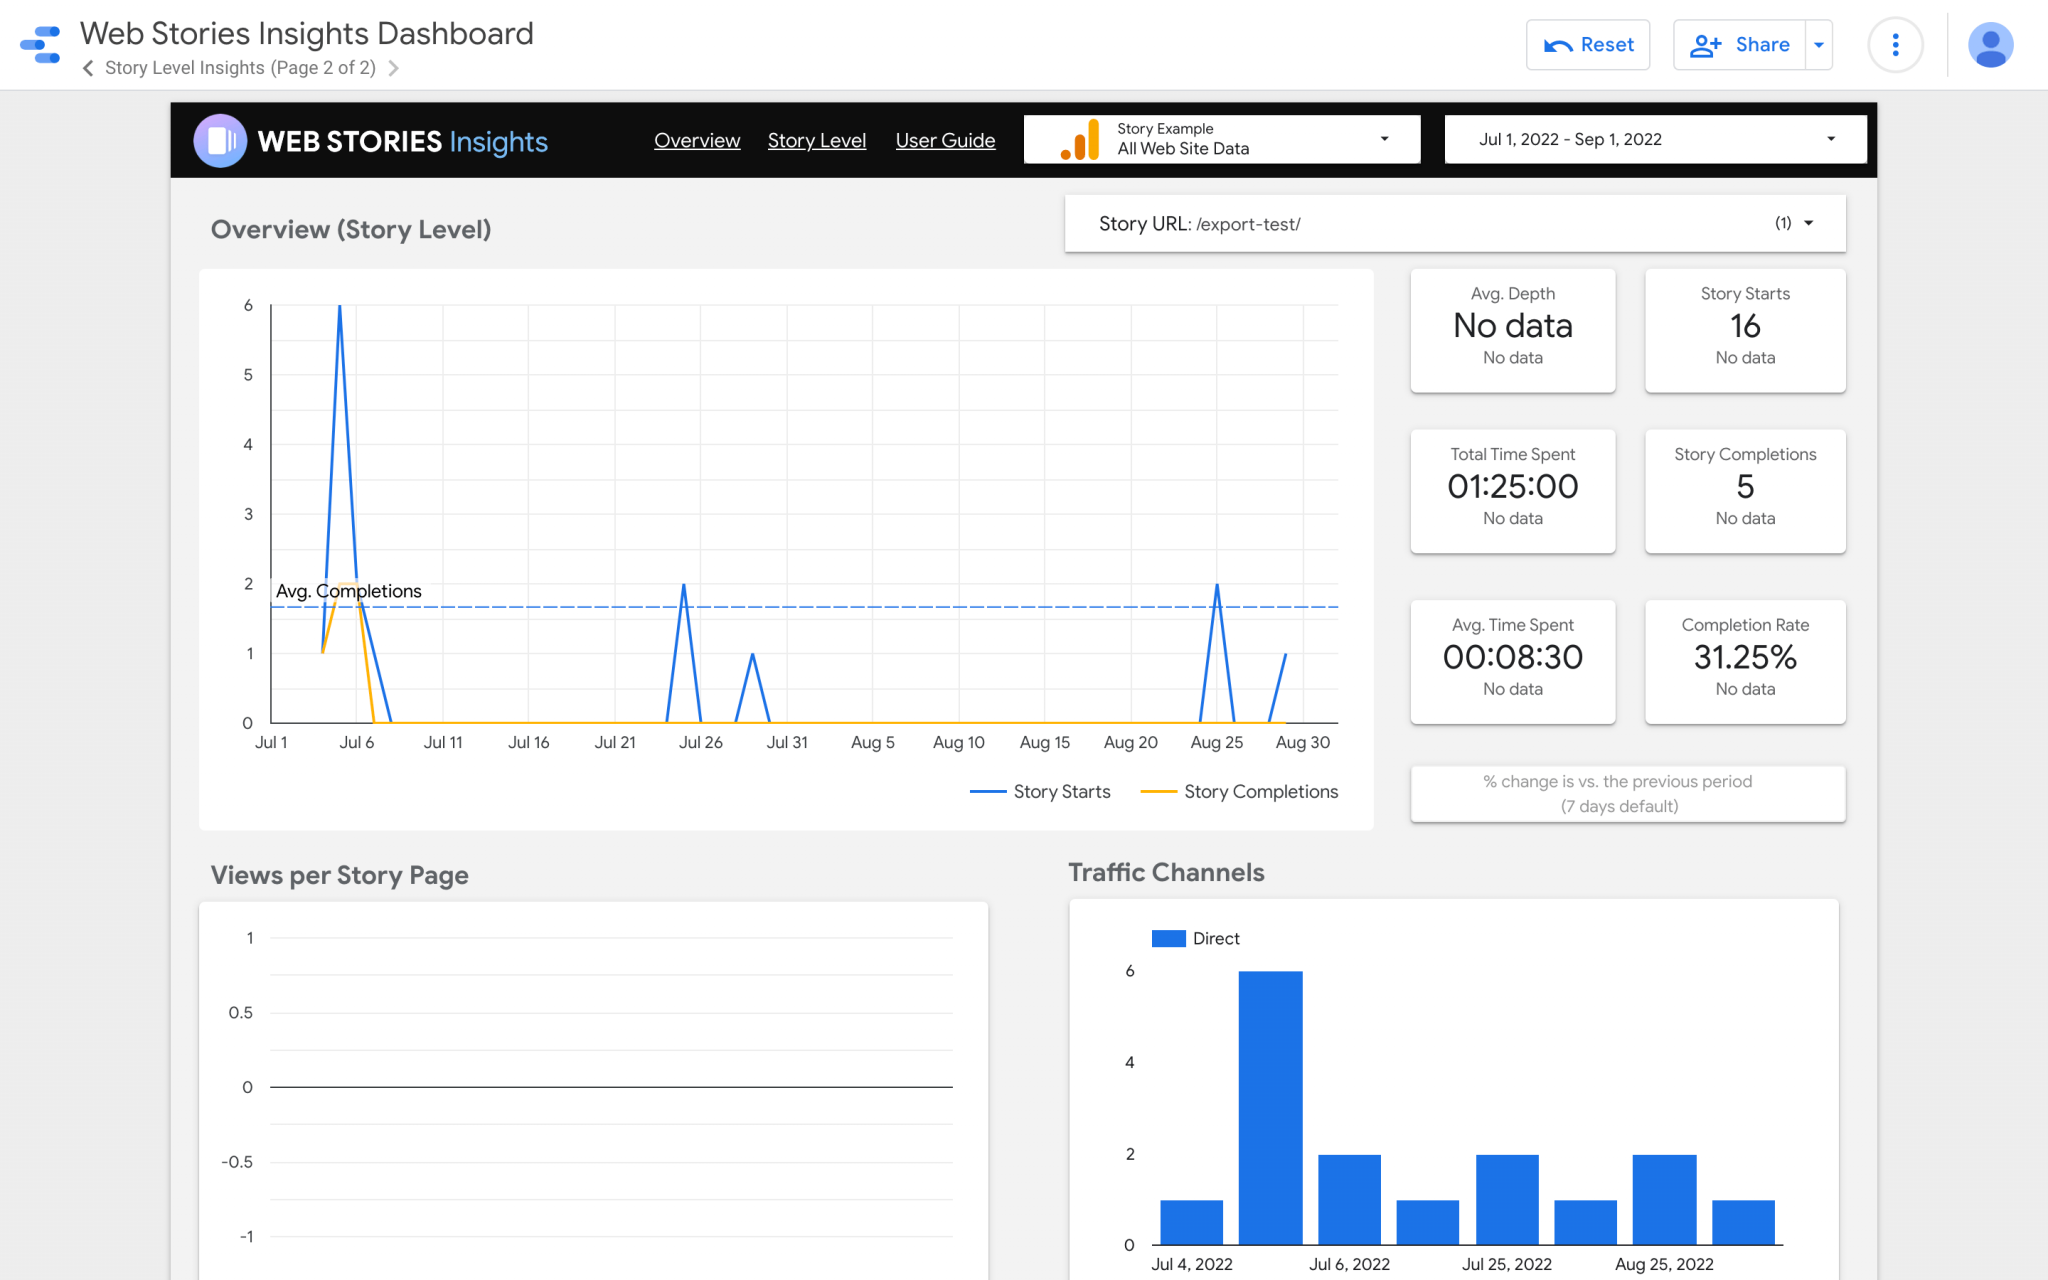Open the User Guide page
Image resolution: width=2048 pixels, height=1280 pixels.
[x=945, y=140]
